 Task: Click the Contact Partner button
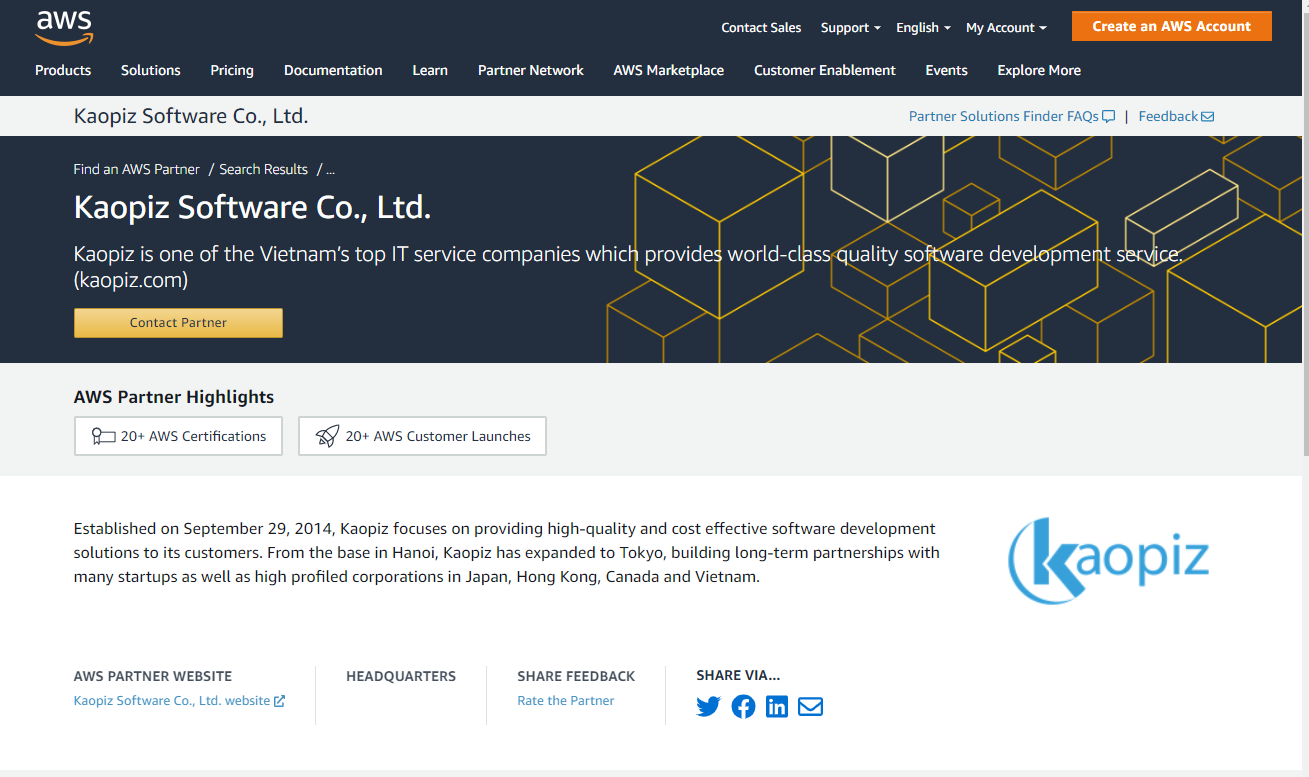click(x=178, y=322)
